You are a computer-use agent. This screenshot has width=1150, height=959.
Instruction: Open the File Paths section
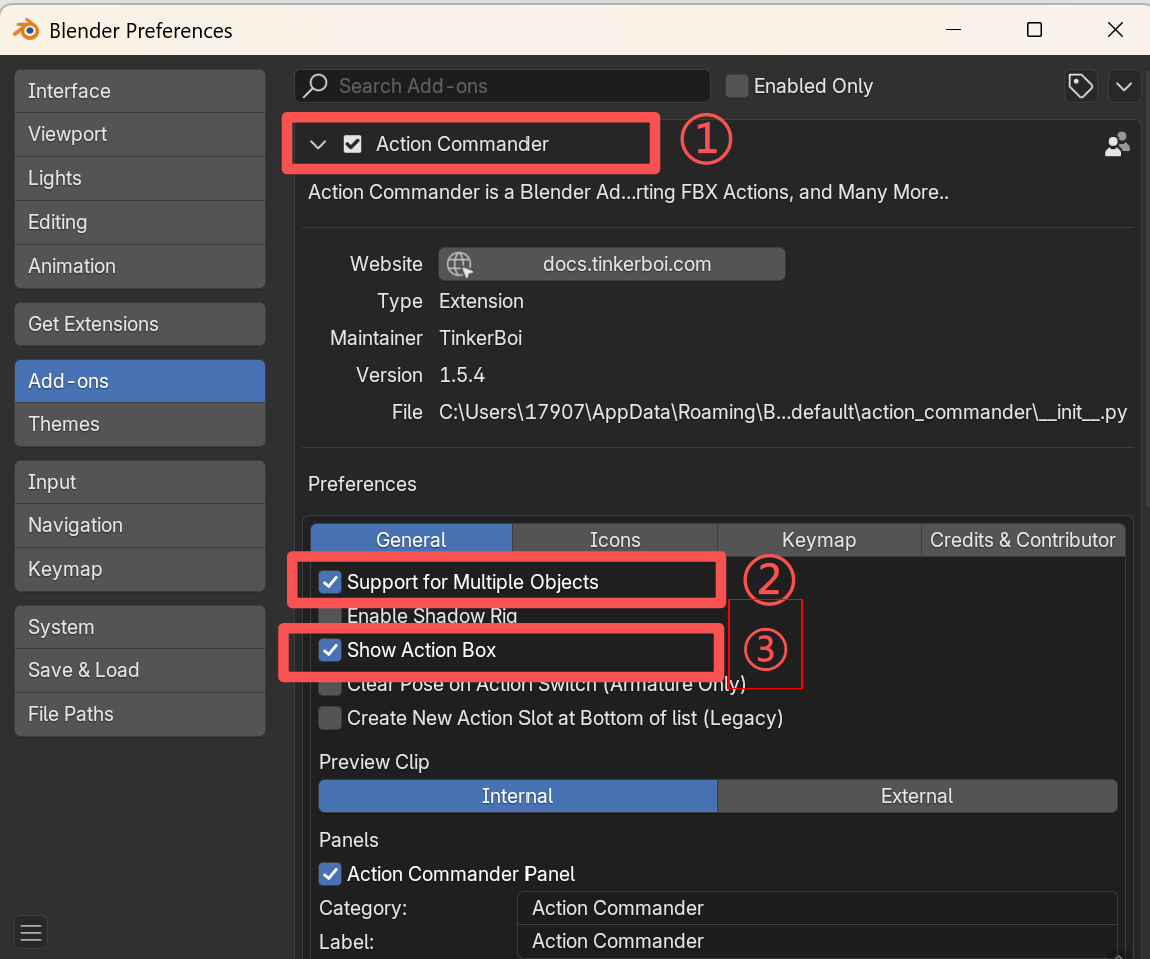(139, 714)
